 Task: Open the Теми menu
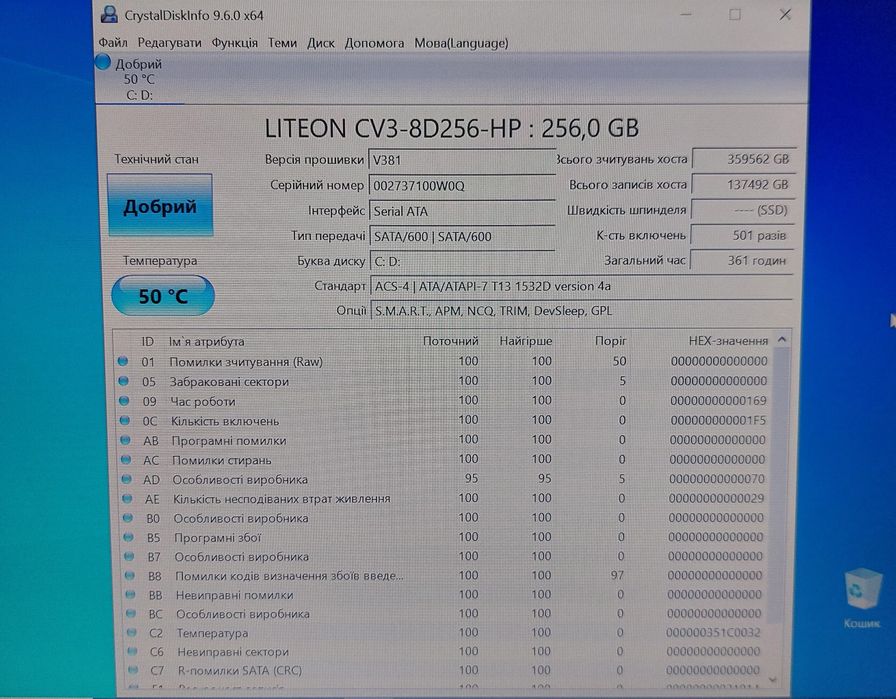tap(282, 43)
